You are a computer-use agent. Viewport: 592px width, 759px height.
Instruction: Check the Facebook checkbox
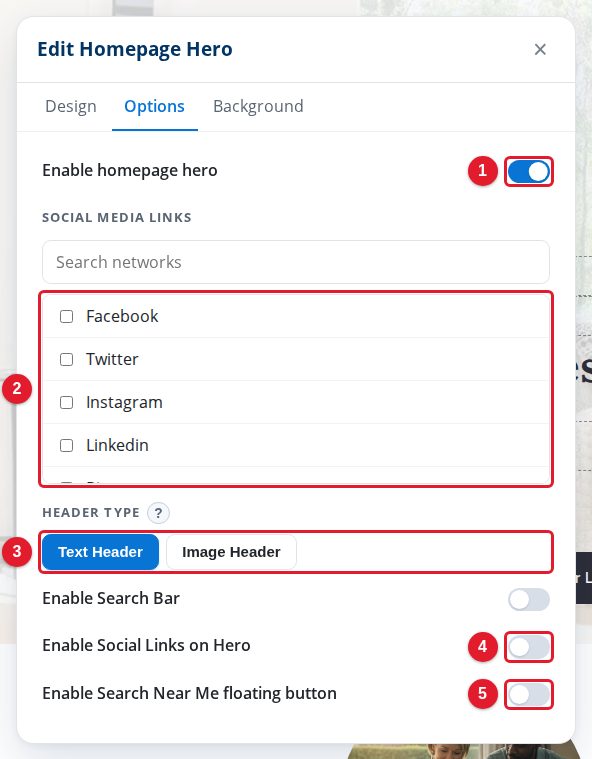pos(66,317)
